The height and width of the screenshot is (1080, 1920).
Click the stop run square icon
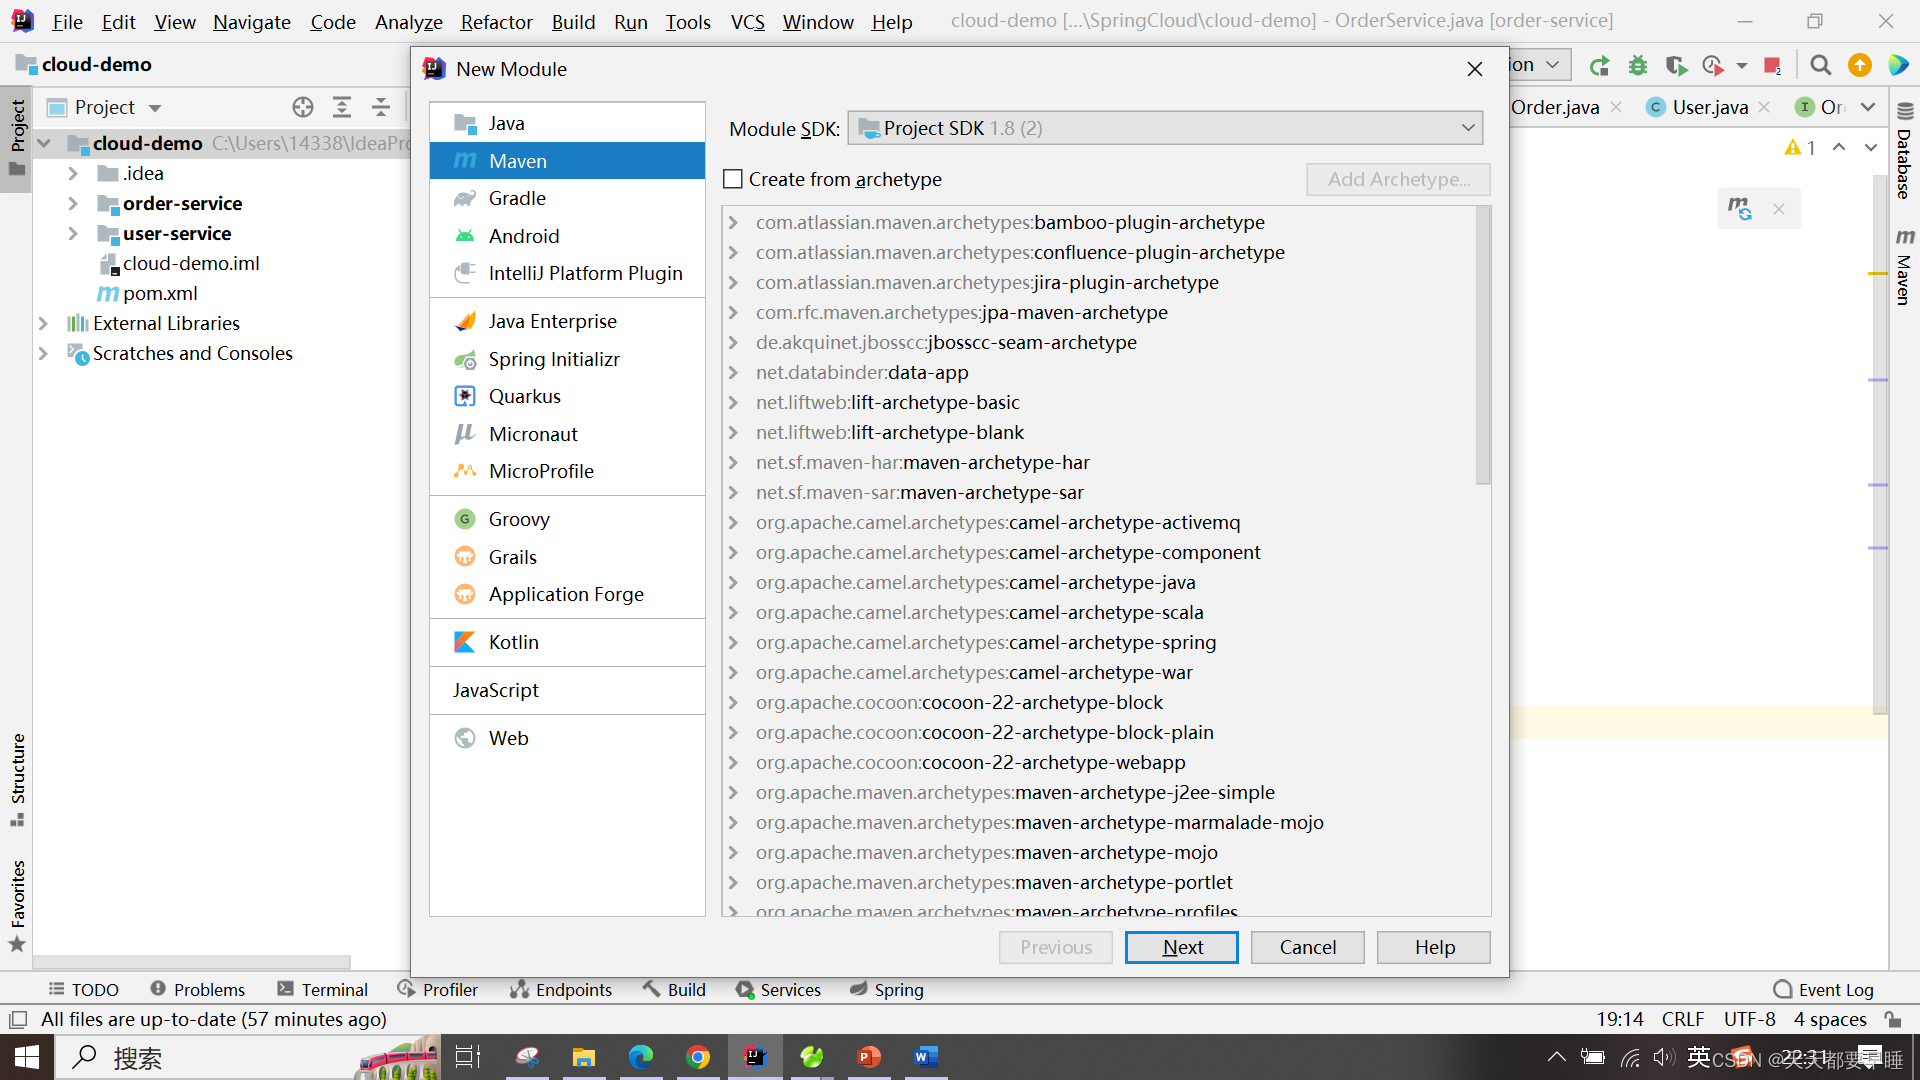tap(1772, 66)
